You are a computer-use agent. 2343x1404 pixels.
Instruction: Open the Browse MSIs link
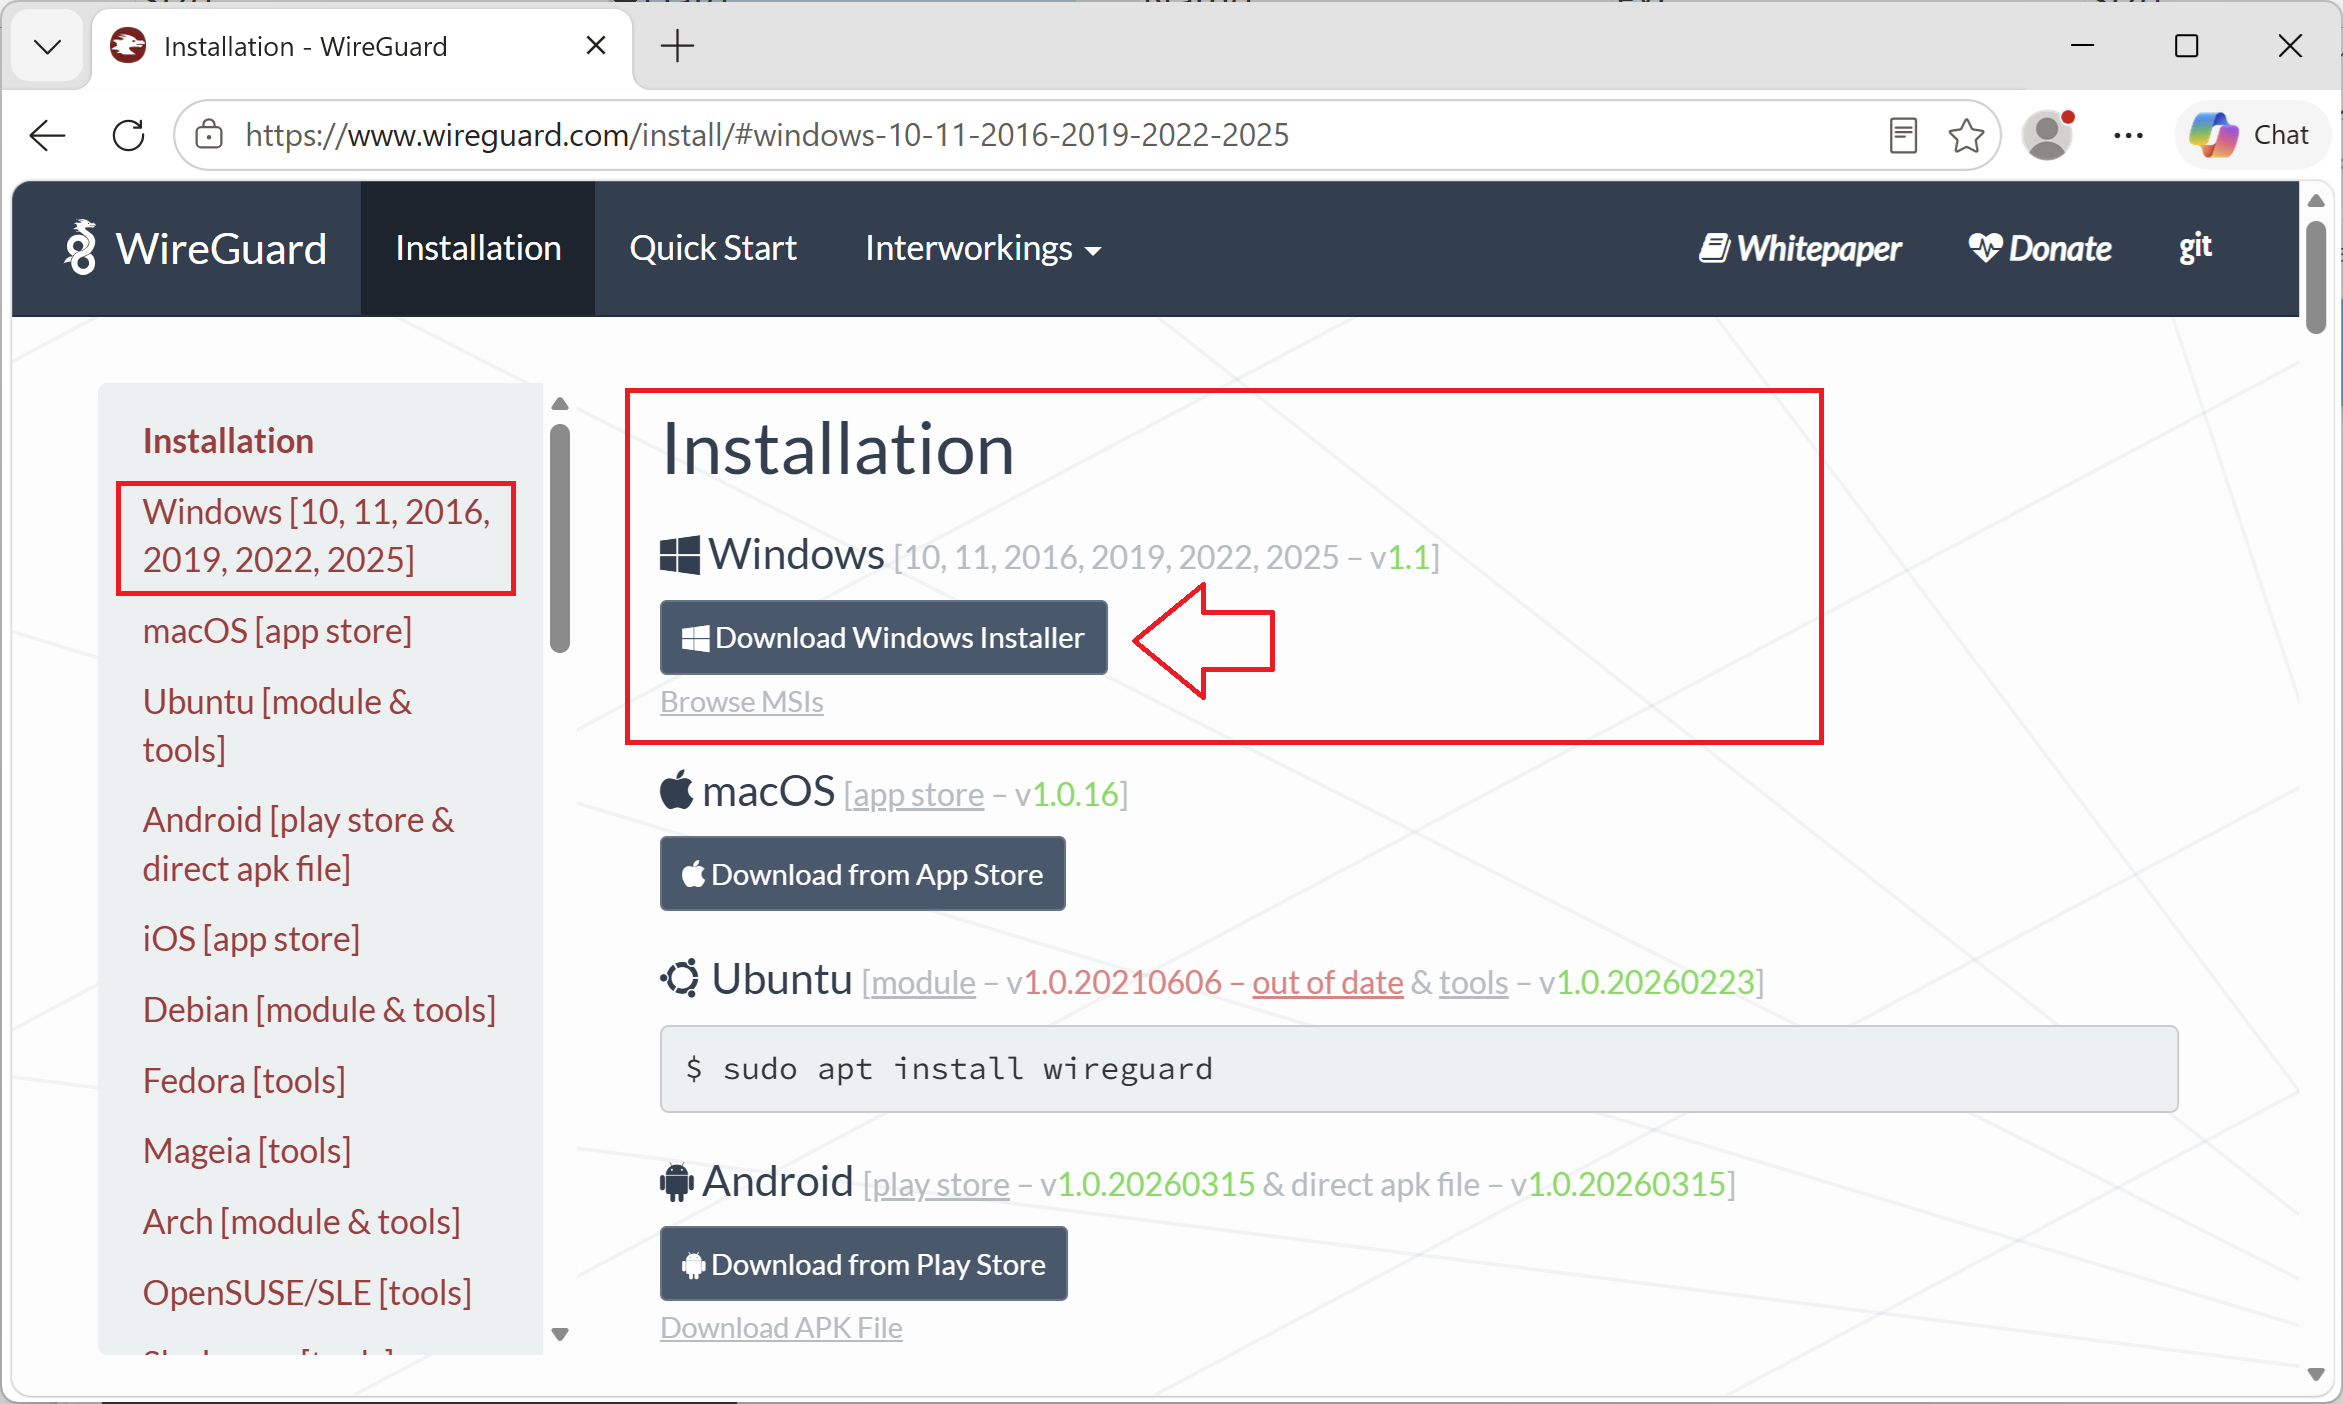click(x=741, y=702)
